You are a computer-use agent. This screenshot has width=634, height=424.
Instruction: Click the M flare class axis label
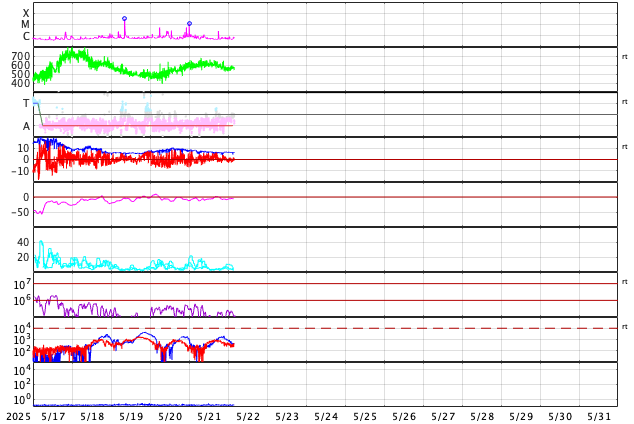coord(25,25)
